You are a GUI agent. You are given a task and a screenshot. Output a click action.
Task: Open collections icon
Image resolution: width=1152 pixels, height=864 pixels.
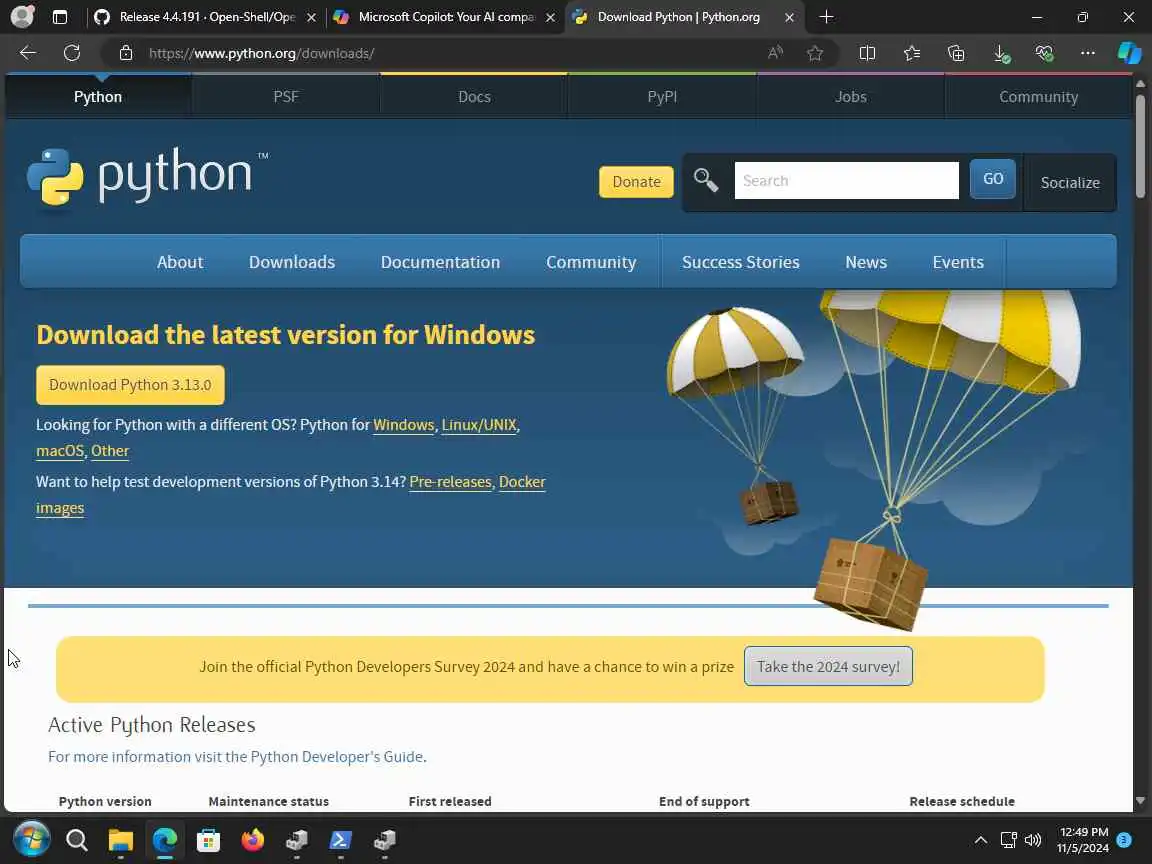956,53
